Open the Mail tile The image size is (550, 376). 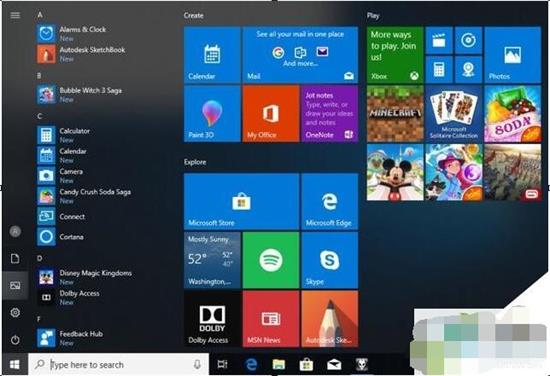click(300, 55)
